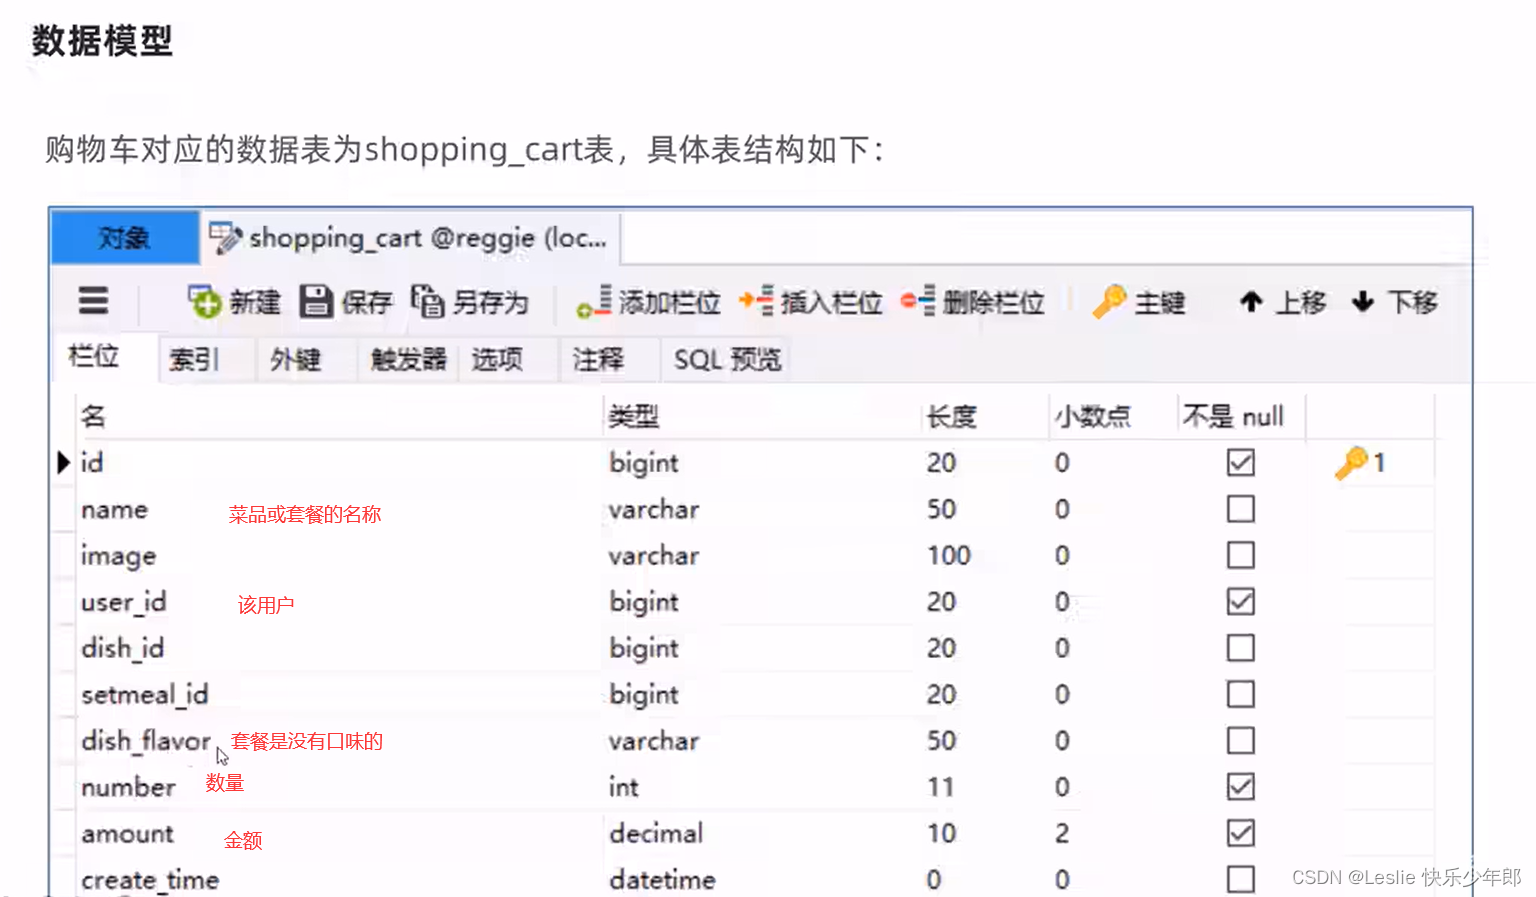The height and width of the screenshot is (897, 1536).
Task: Switch to the 注释 (Comment) tab
Action: [598, 359]
